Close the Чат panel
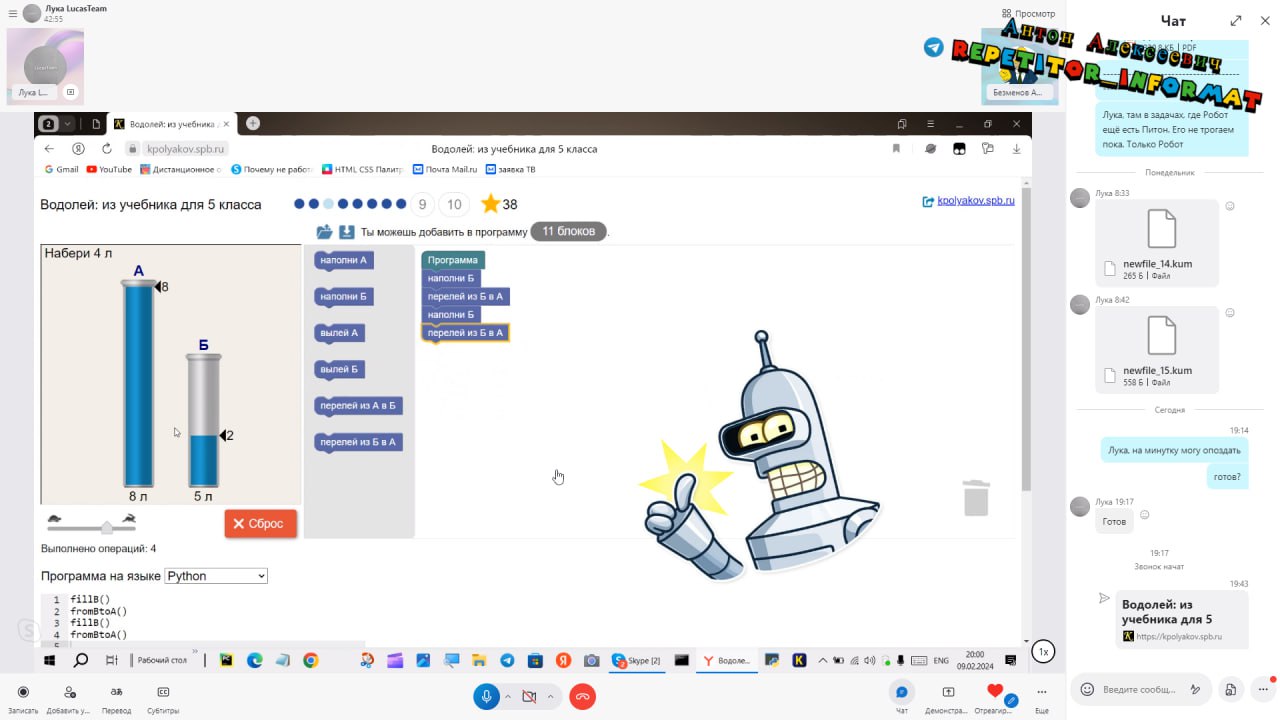Screen dimensions: 1280x720 pyautogui.click(x=1263, y=21)
